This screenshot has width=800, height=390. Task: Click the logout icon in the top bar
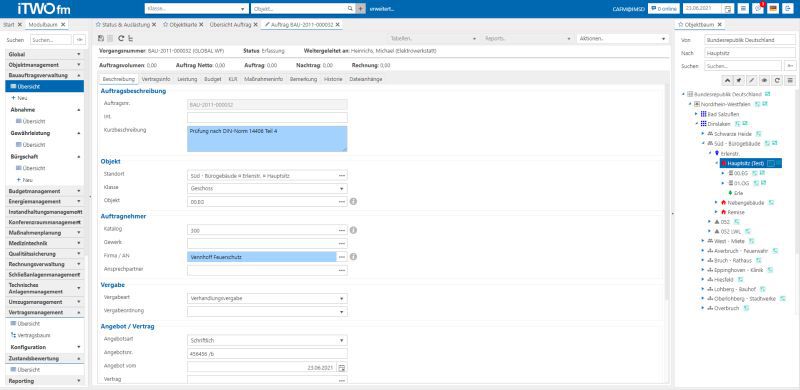[x=787, y=9]
